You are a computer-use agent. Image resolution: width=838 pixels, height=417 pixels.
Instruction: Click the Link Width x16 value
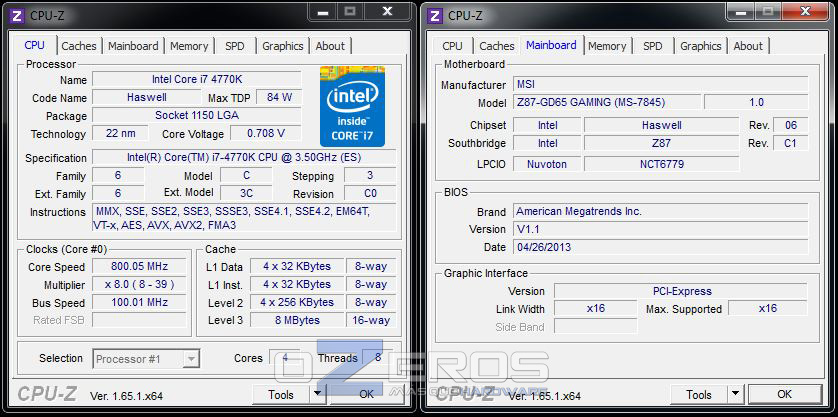point(595,308)
